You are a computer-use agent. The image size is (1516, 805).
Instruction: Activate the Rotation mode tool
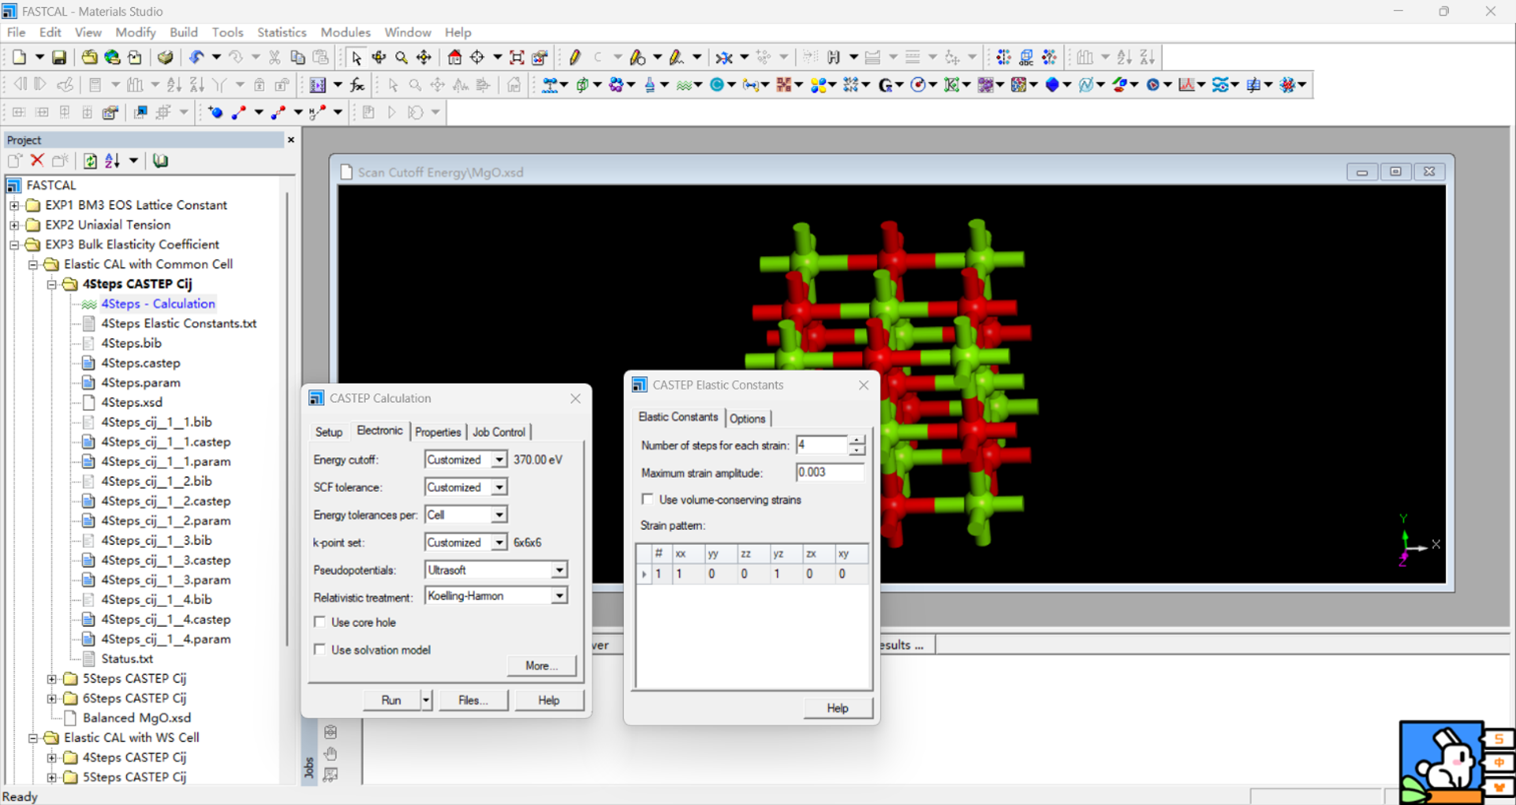379,58
